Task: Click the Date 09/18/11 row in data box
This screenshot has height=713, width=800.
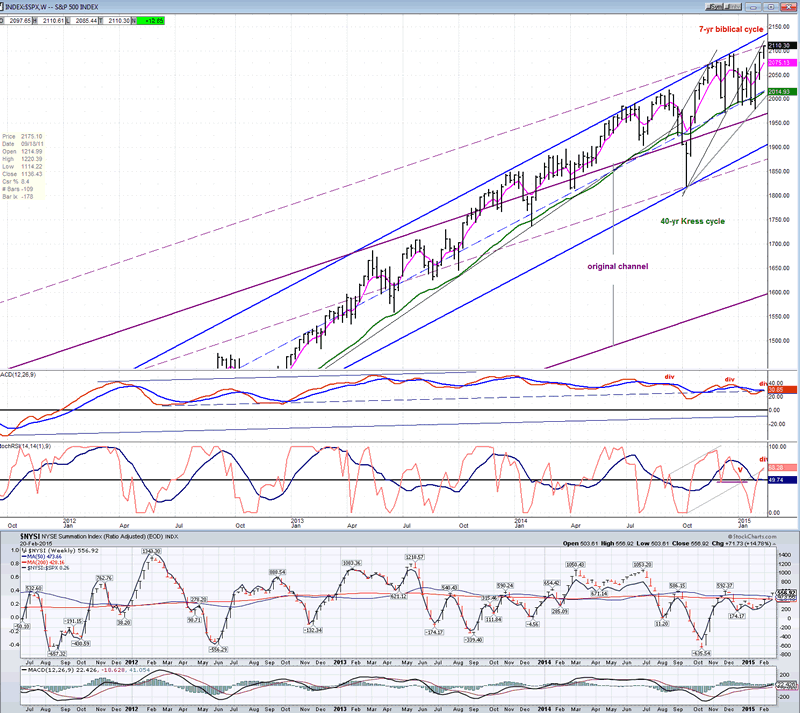Action: click(x=22, y=144)
